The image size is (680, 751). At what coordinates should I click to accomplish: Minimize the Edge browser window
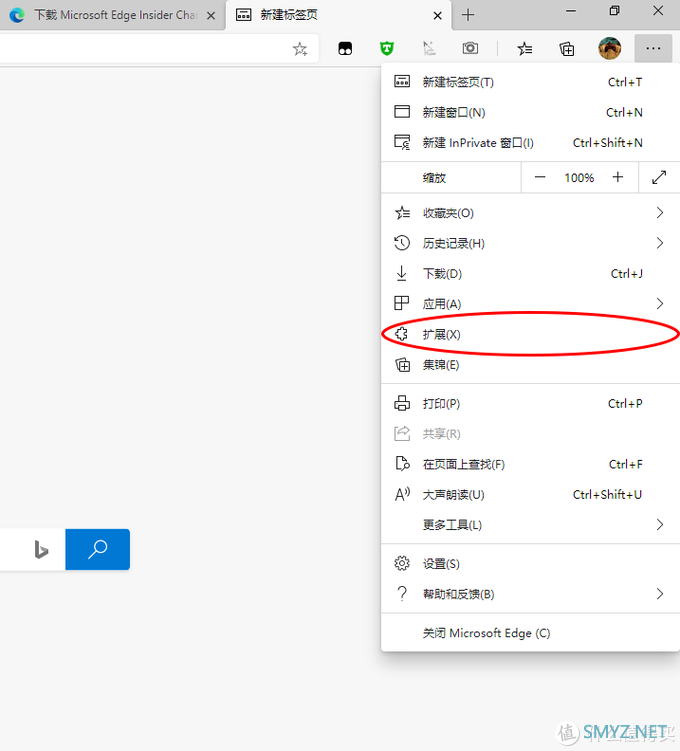click(570, 11)
